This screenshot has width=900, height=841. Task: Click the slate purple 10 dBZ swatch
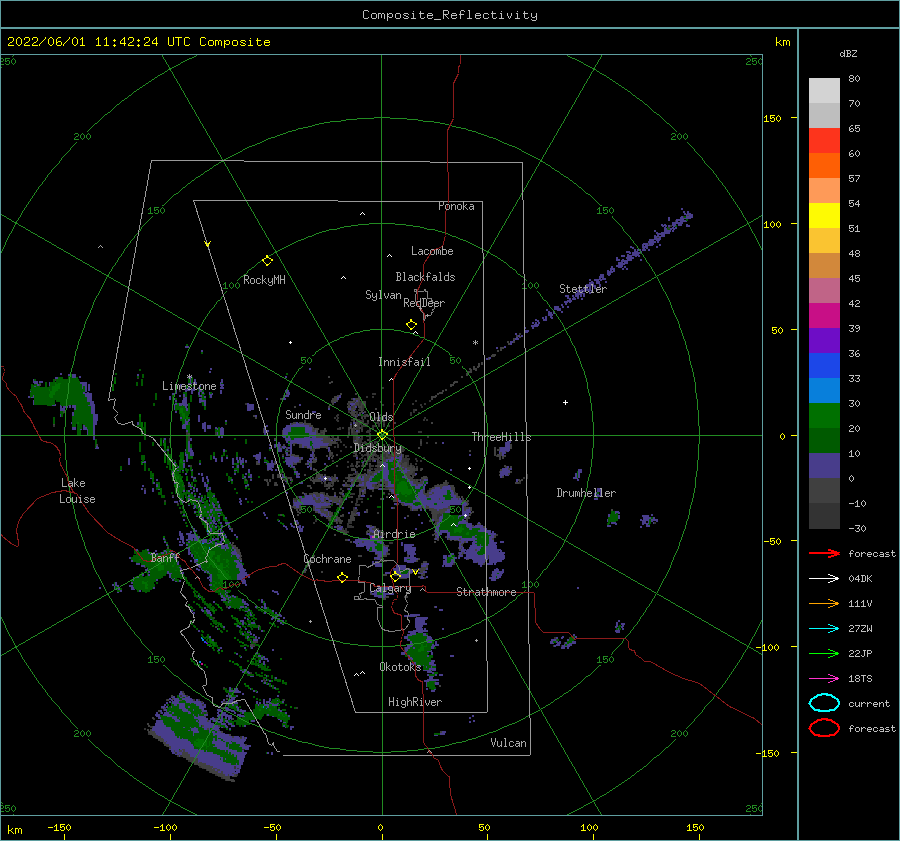824,465
